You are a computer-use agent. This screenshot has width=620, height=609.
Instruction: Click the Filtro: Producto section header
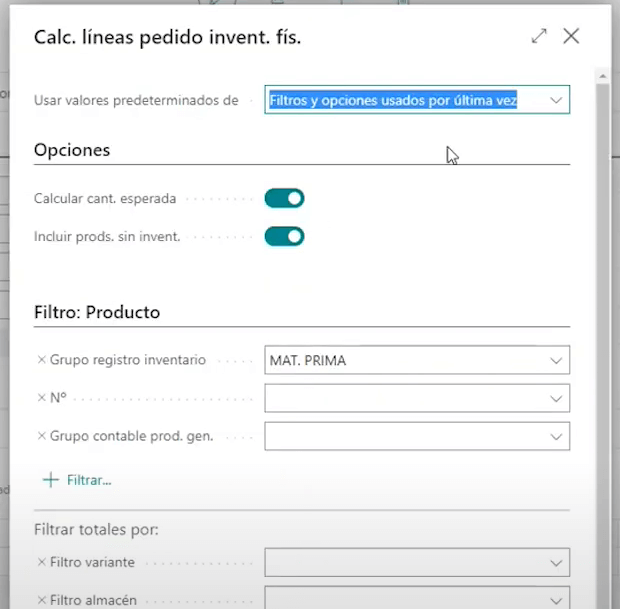97,312
